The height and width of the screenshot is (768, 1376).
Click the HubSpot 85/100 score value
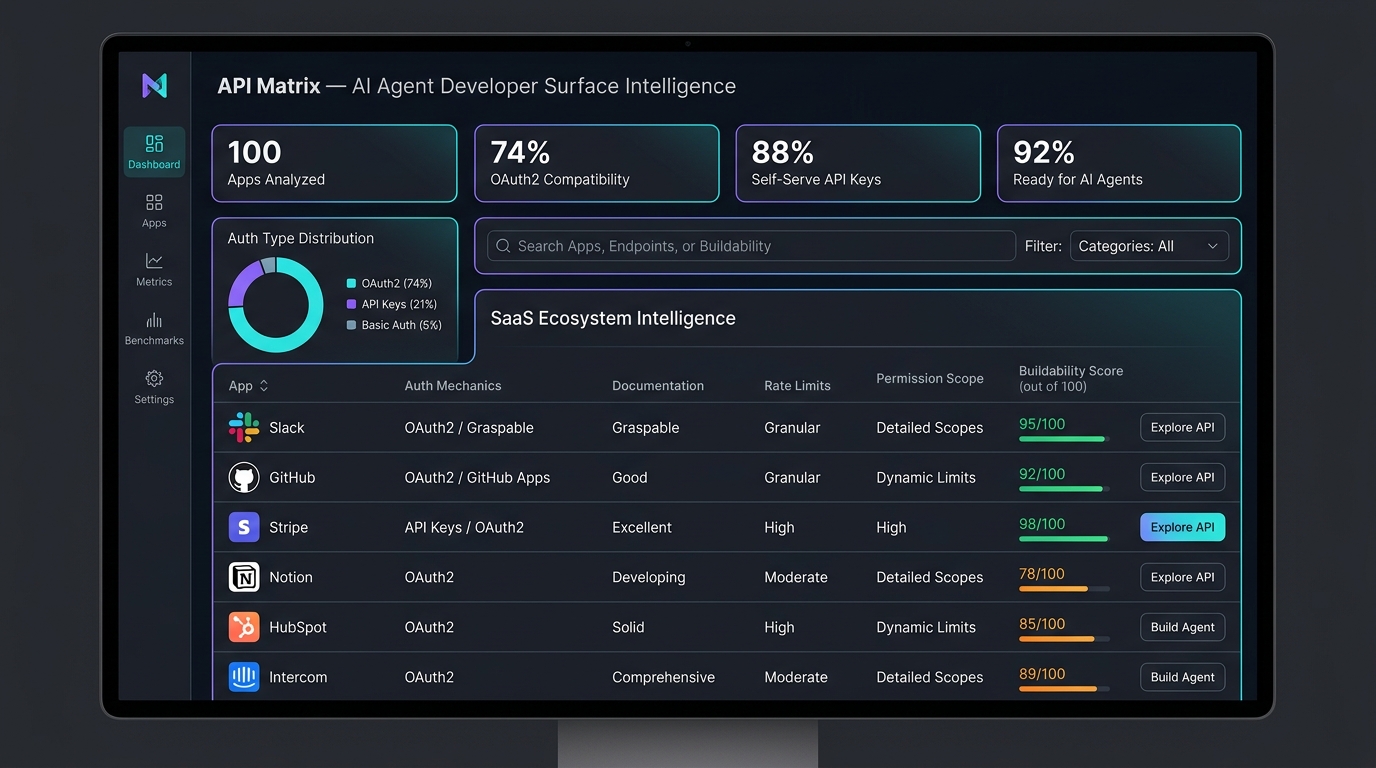(1042, 624)
